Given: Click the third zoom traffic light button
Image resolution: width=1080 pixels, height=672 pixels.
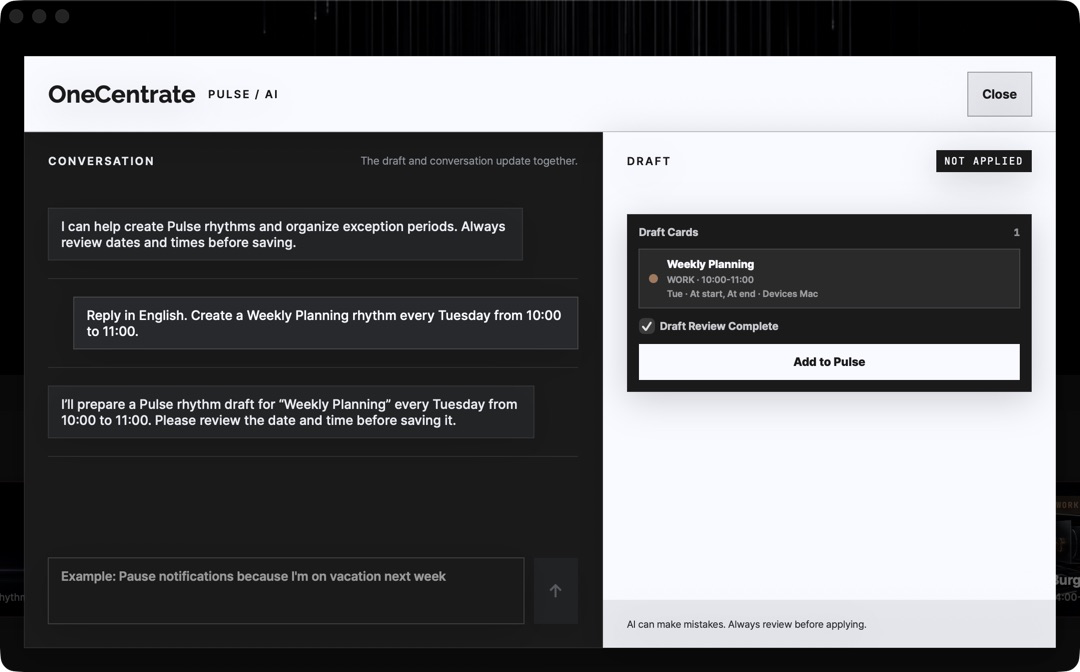Looking at the screenshot, I should (x=62, y=16).
